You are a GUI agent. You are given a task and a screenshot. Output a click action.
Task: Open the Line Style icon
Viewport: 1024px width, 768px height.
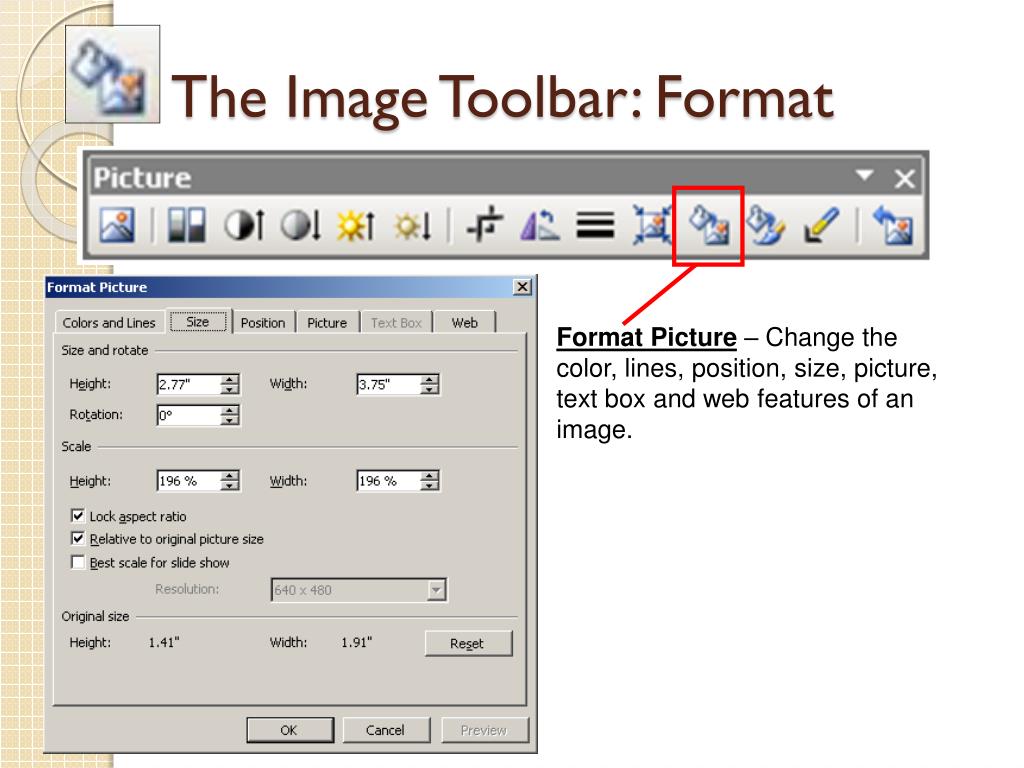[595, 226]
